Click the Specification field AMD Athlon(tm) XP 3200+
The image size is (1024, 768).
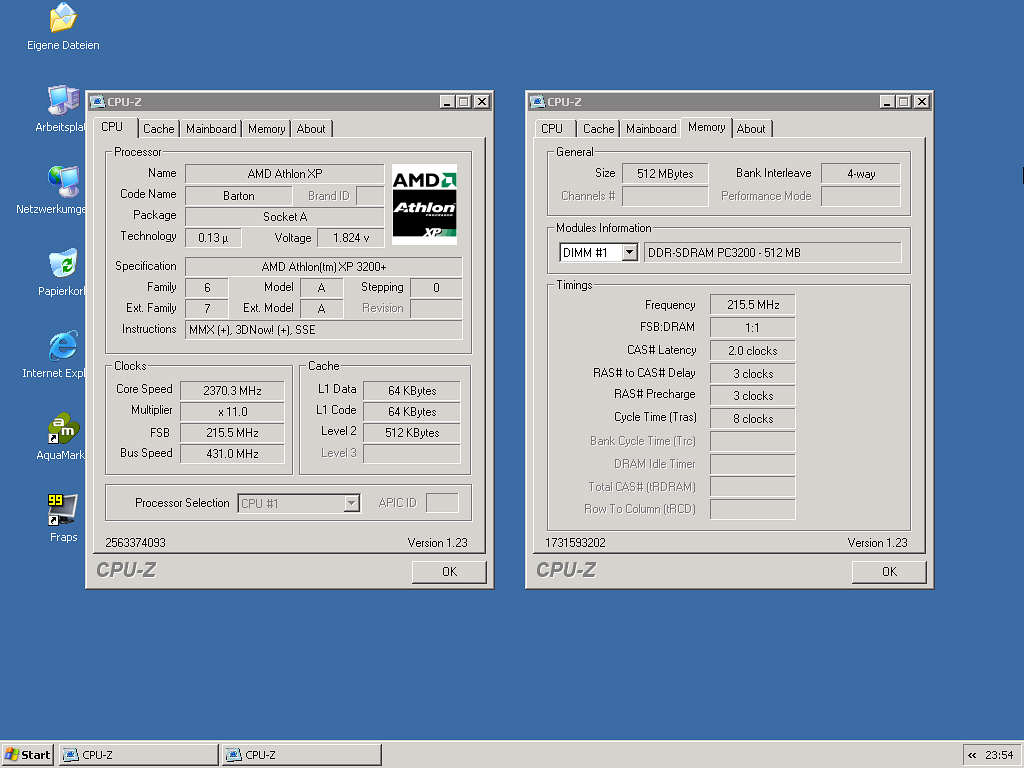(x=323, y=266)
